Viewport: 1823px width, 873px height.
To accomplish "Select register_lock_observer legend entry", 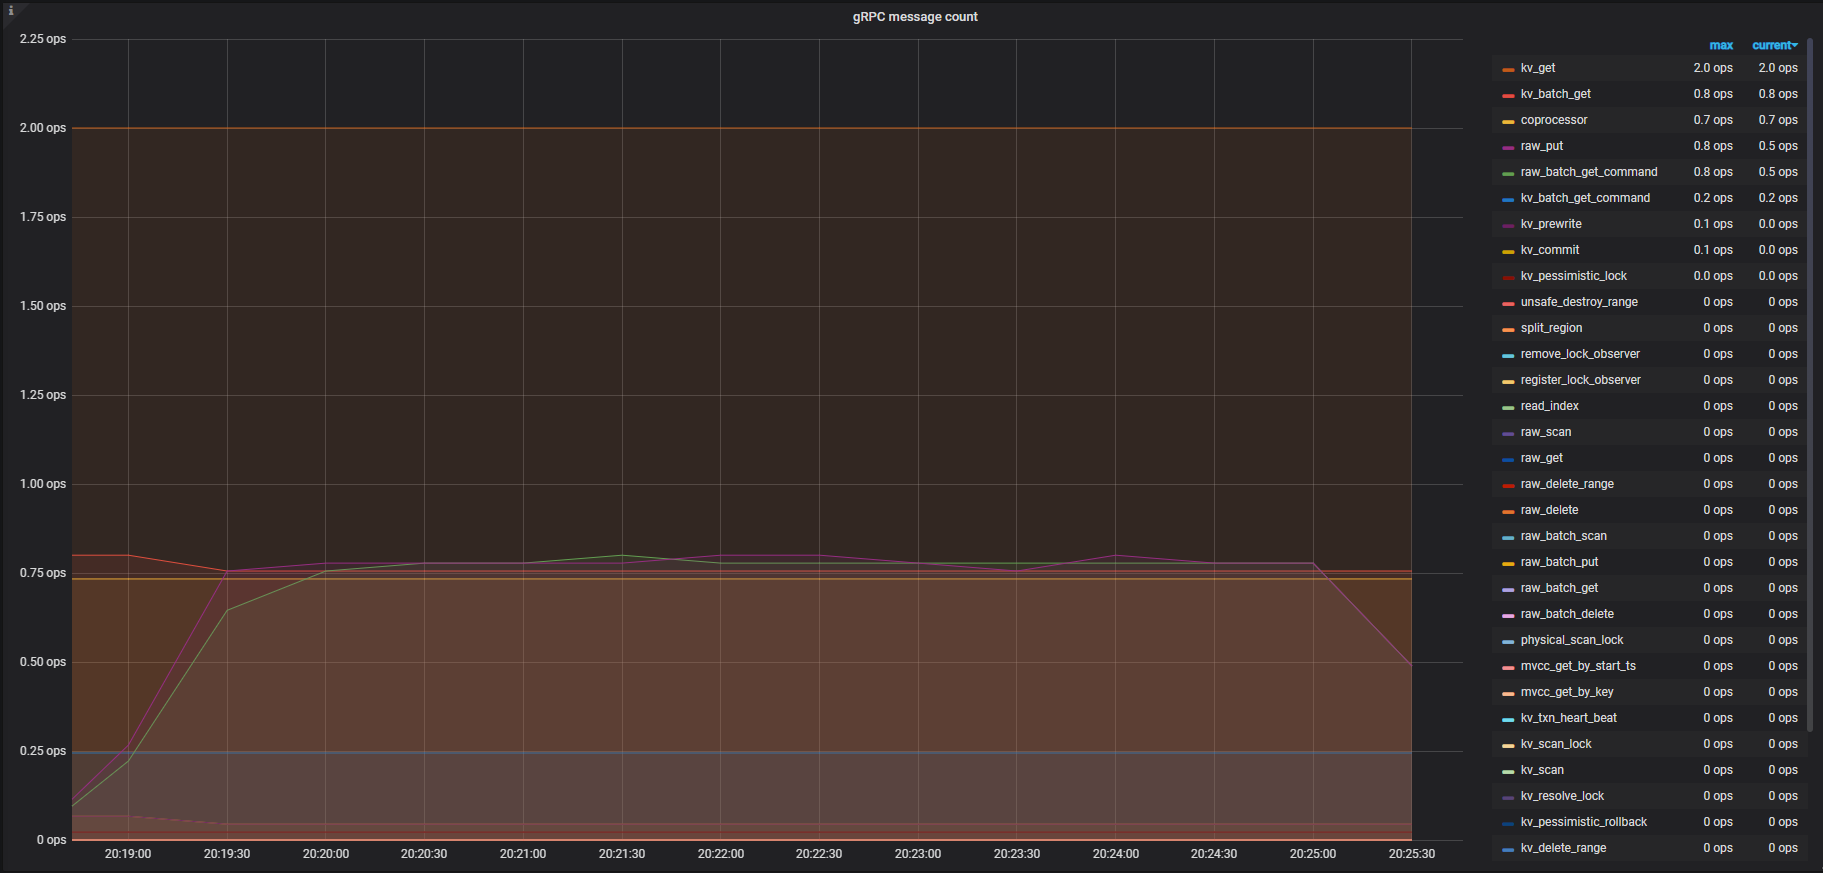I will 1581,380.
